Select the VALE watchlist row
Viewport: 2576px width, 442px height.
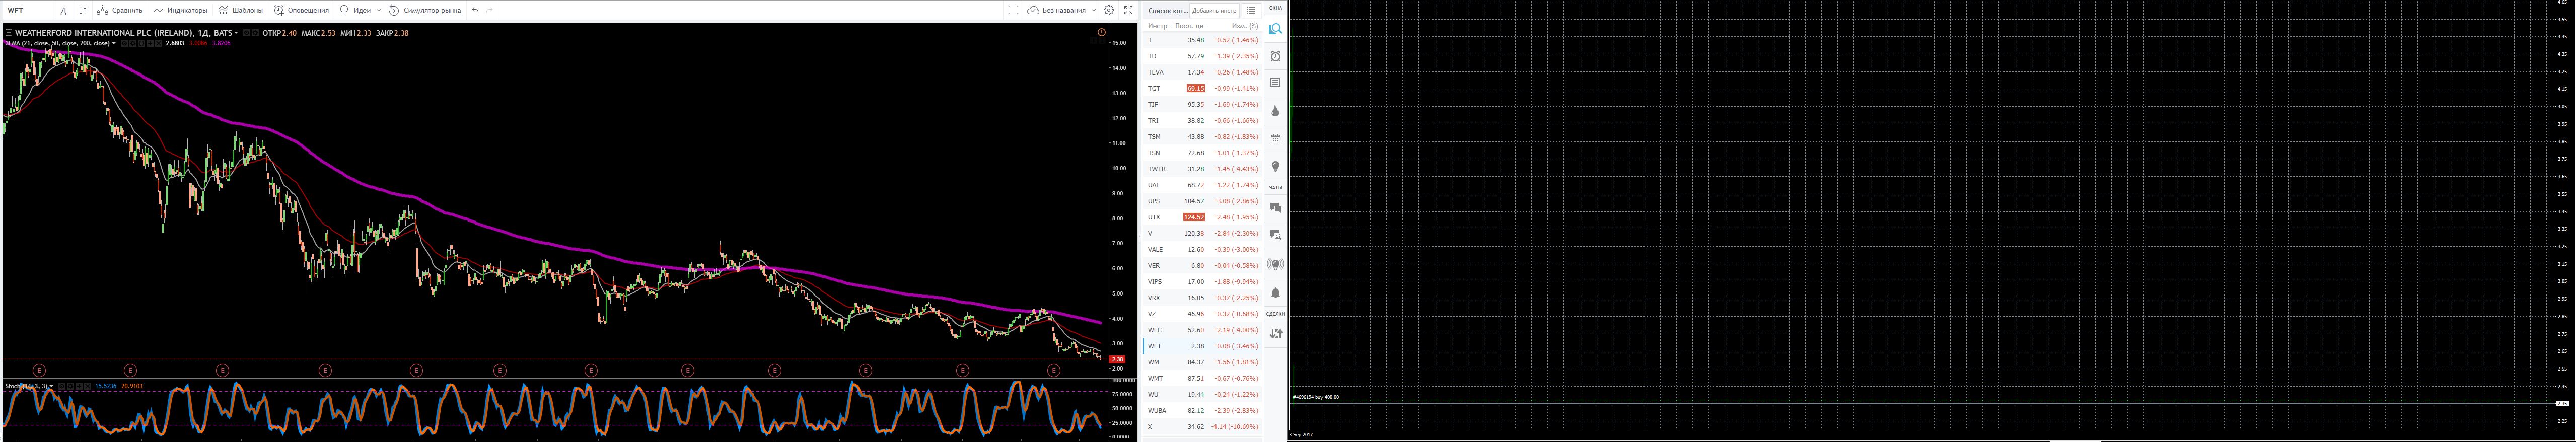coord(1203,249)
